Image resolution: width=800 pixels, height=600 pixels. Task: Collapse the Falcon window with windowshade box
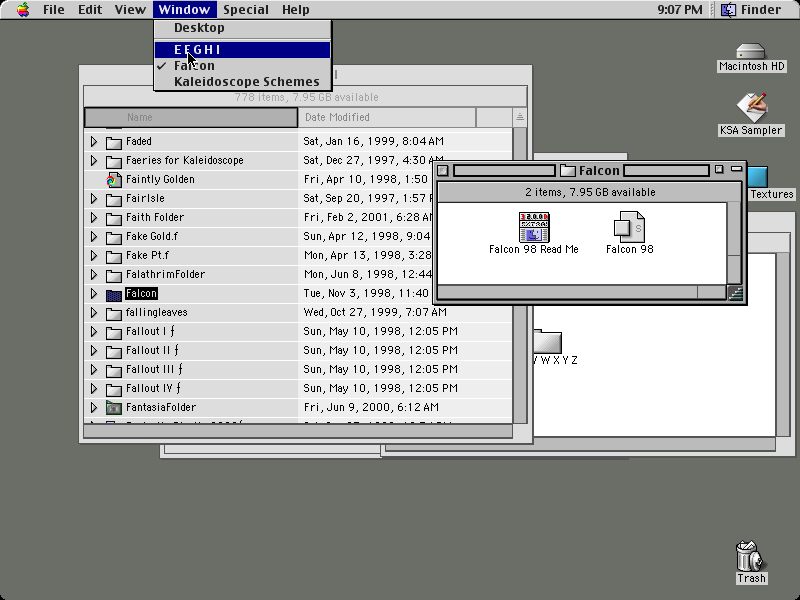coord(736,169)
